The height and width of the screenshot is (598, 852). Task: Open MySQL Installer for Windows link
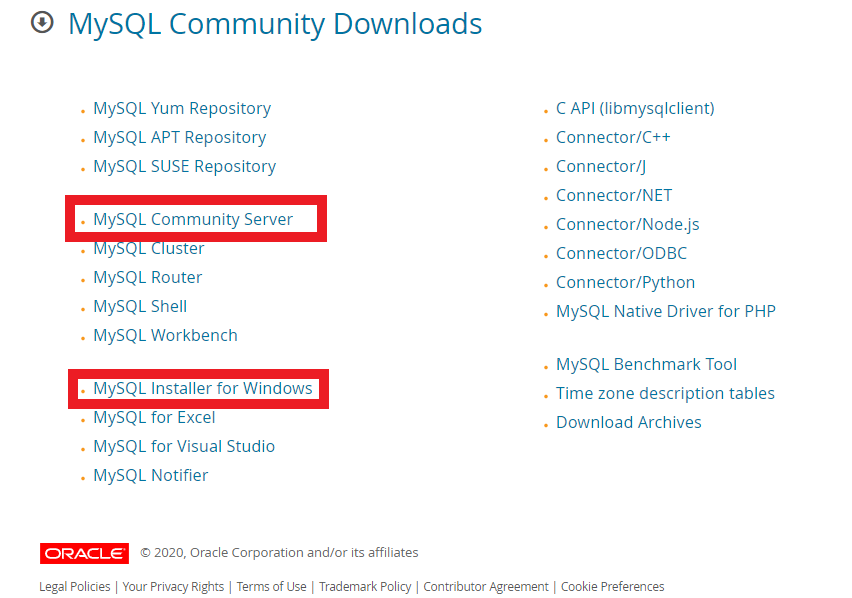(203, 388)
